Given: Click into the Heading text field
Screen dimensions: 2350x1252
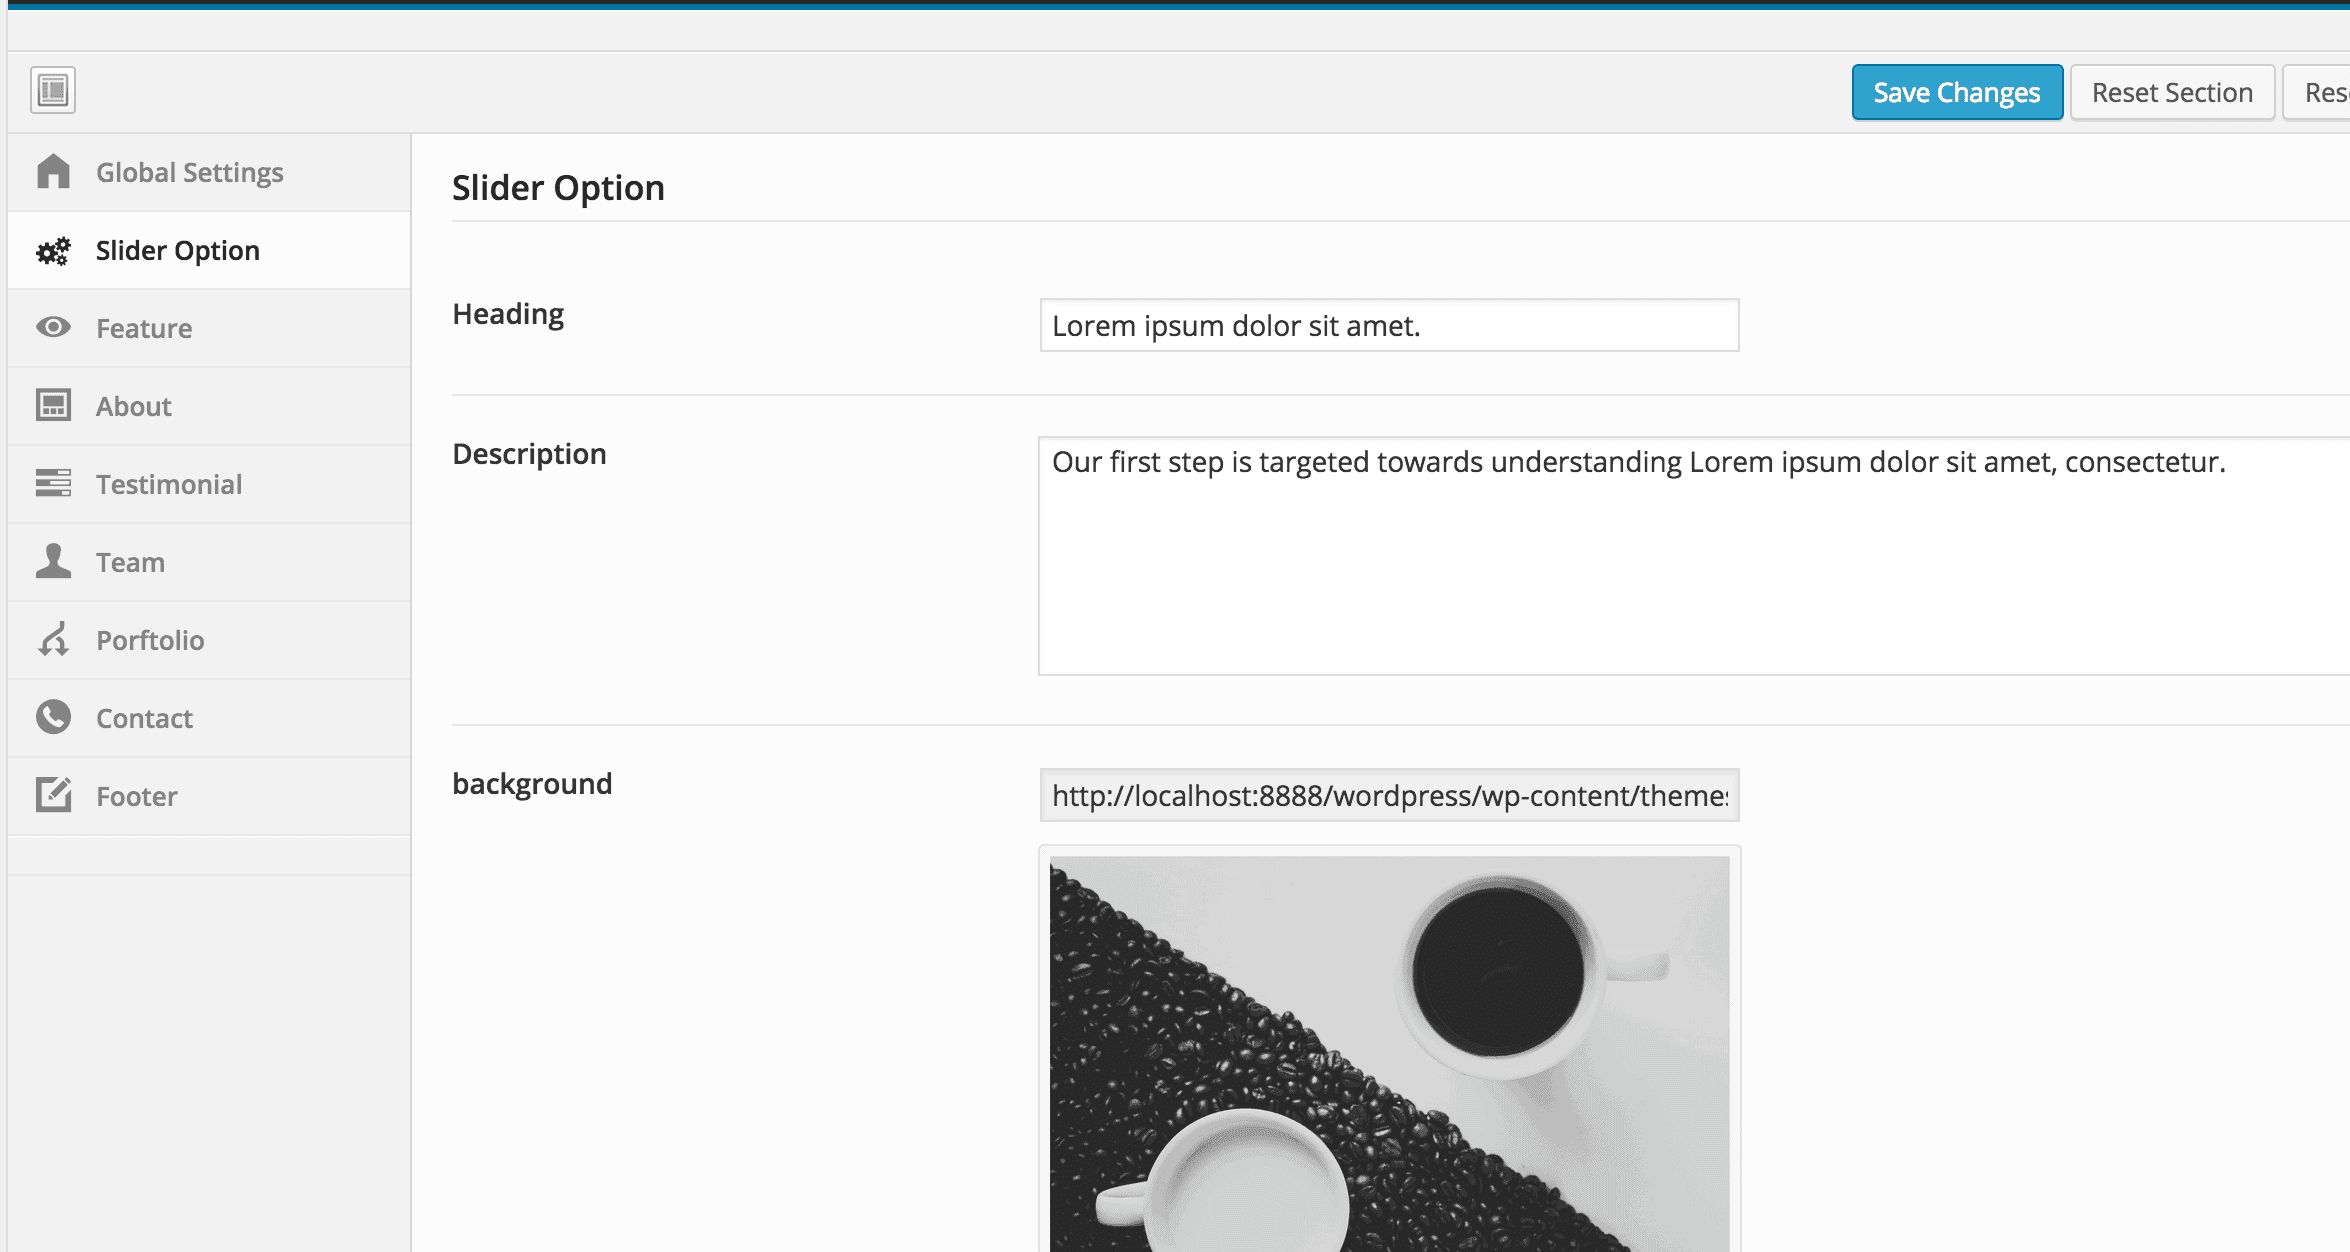Looking at the screenshot, I should tap(1388, 325).
